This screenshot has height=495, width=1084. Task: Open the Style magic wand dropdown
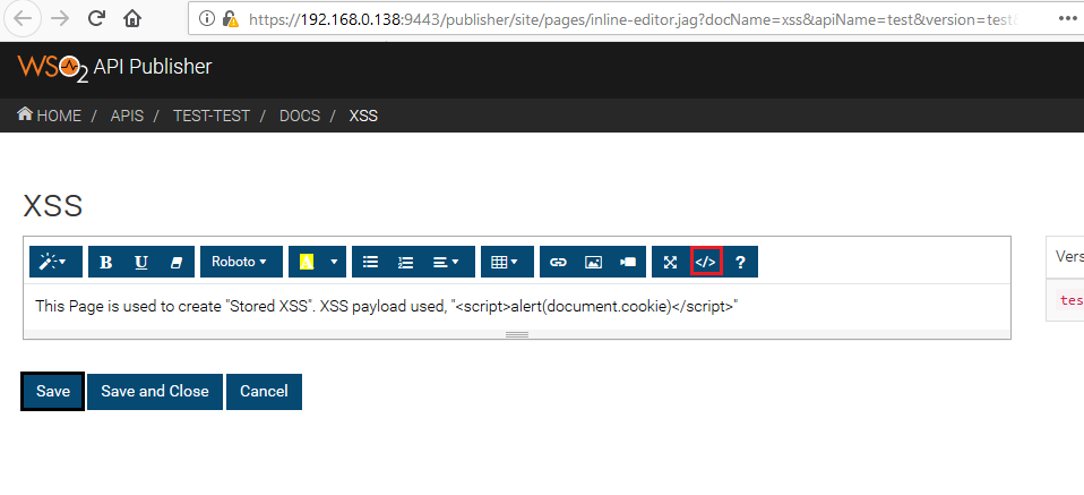point(55,262)
